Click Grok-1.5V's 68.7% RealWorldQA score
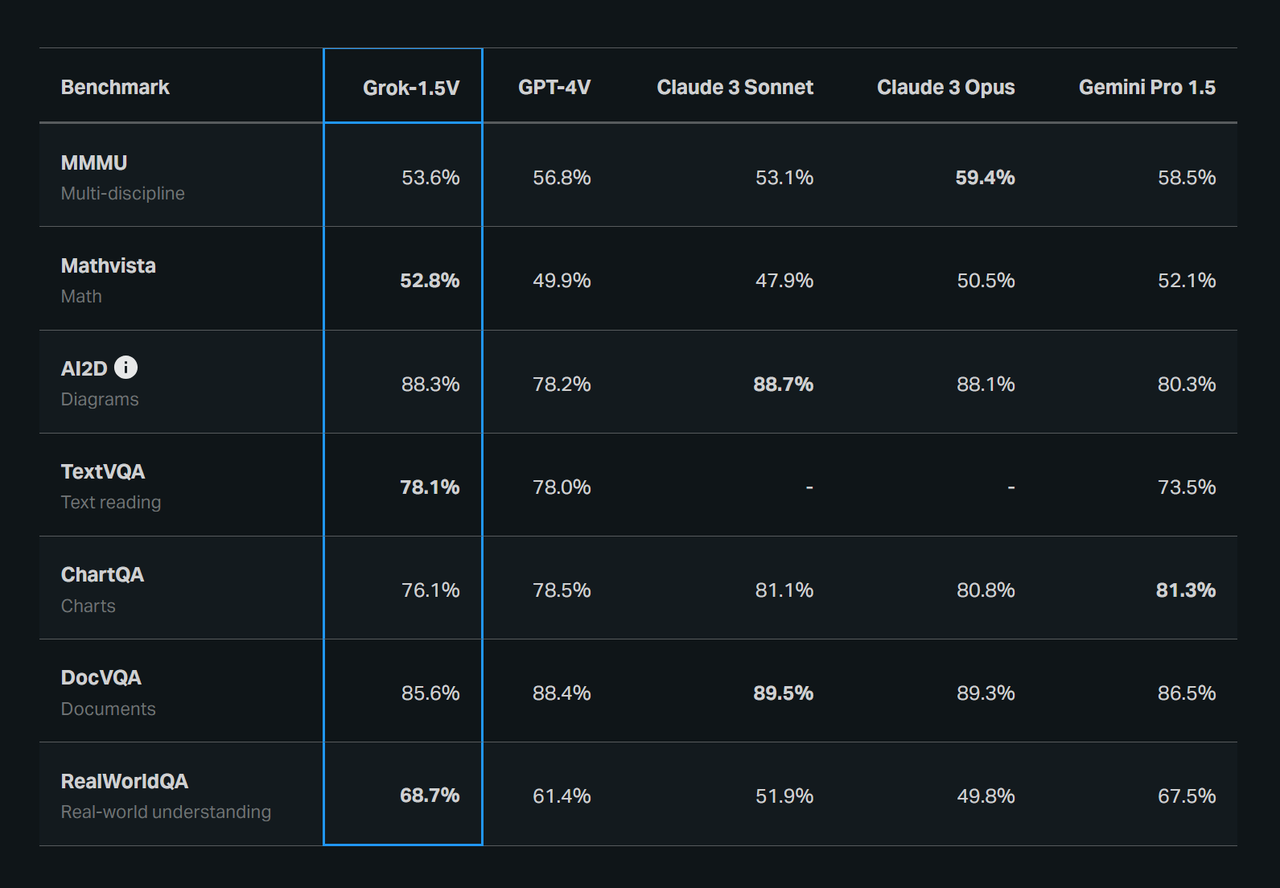Viewport: 1280px width, 888px height. 430,795
